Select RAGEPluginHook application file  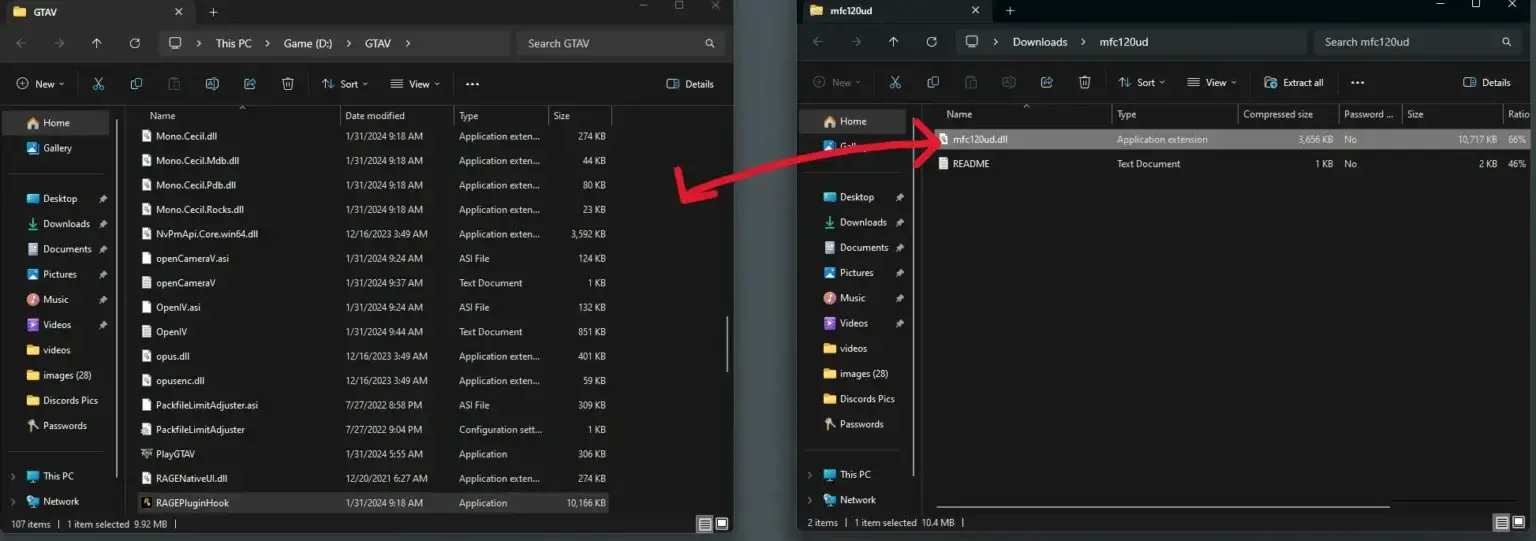pyautogui.click(x=192, y=503)
